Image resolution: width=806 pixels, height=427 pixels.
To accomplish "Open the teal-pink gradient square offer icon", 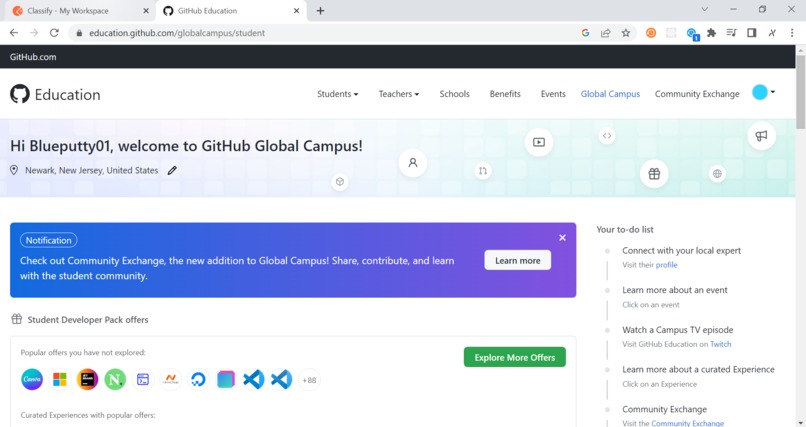I will 226,380.
